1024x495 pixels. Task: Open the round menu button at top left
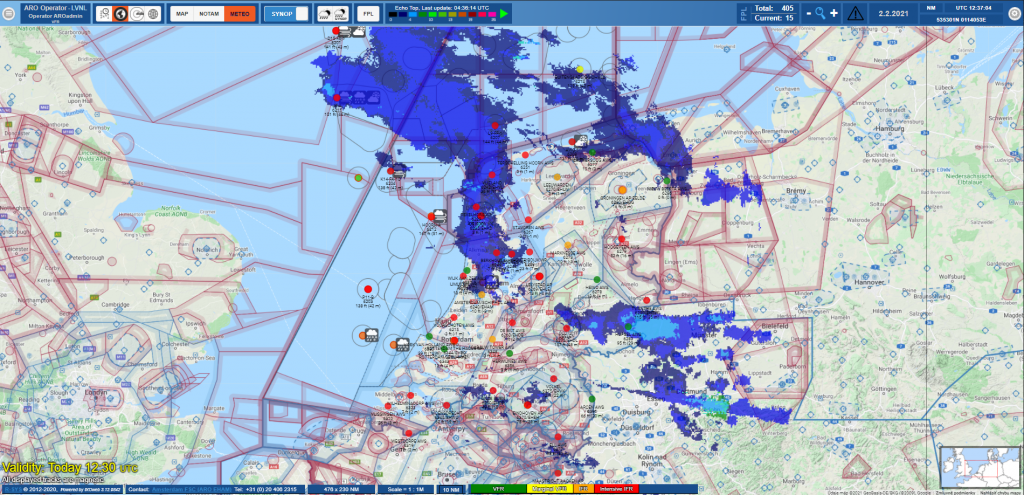tap(8, 14)
